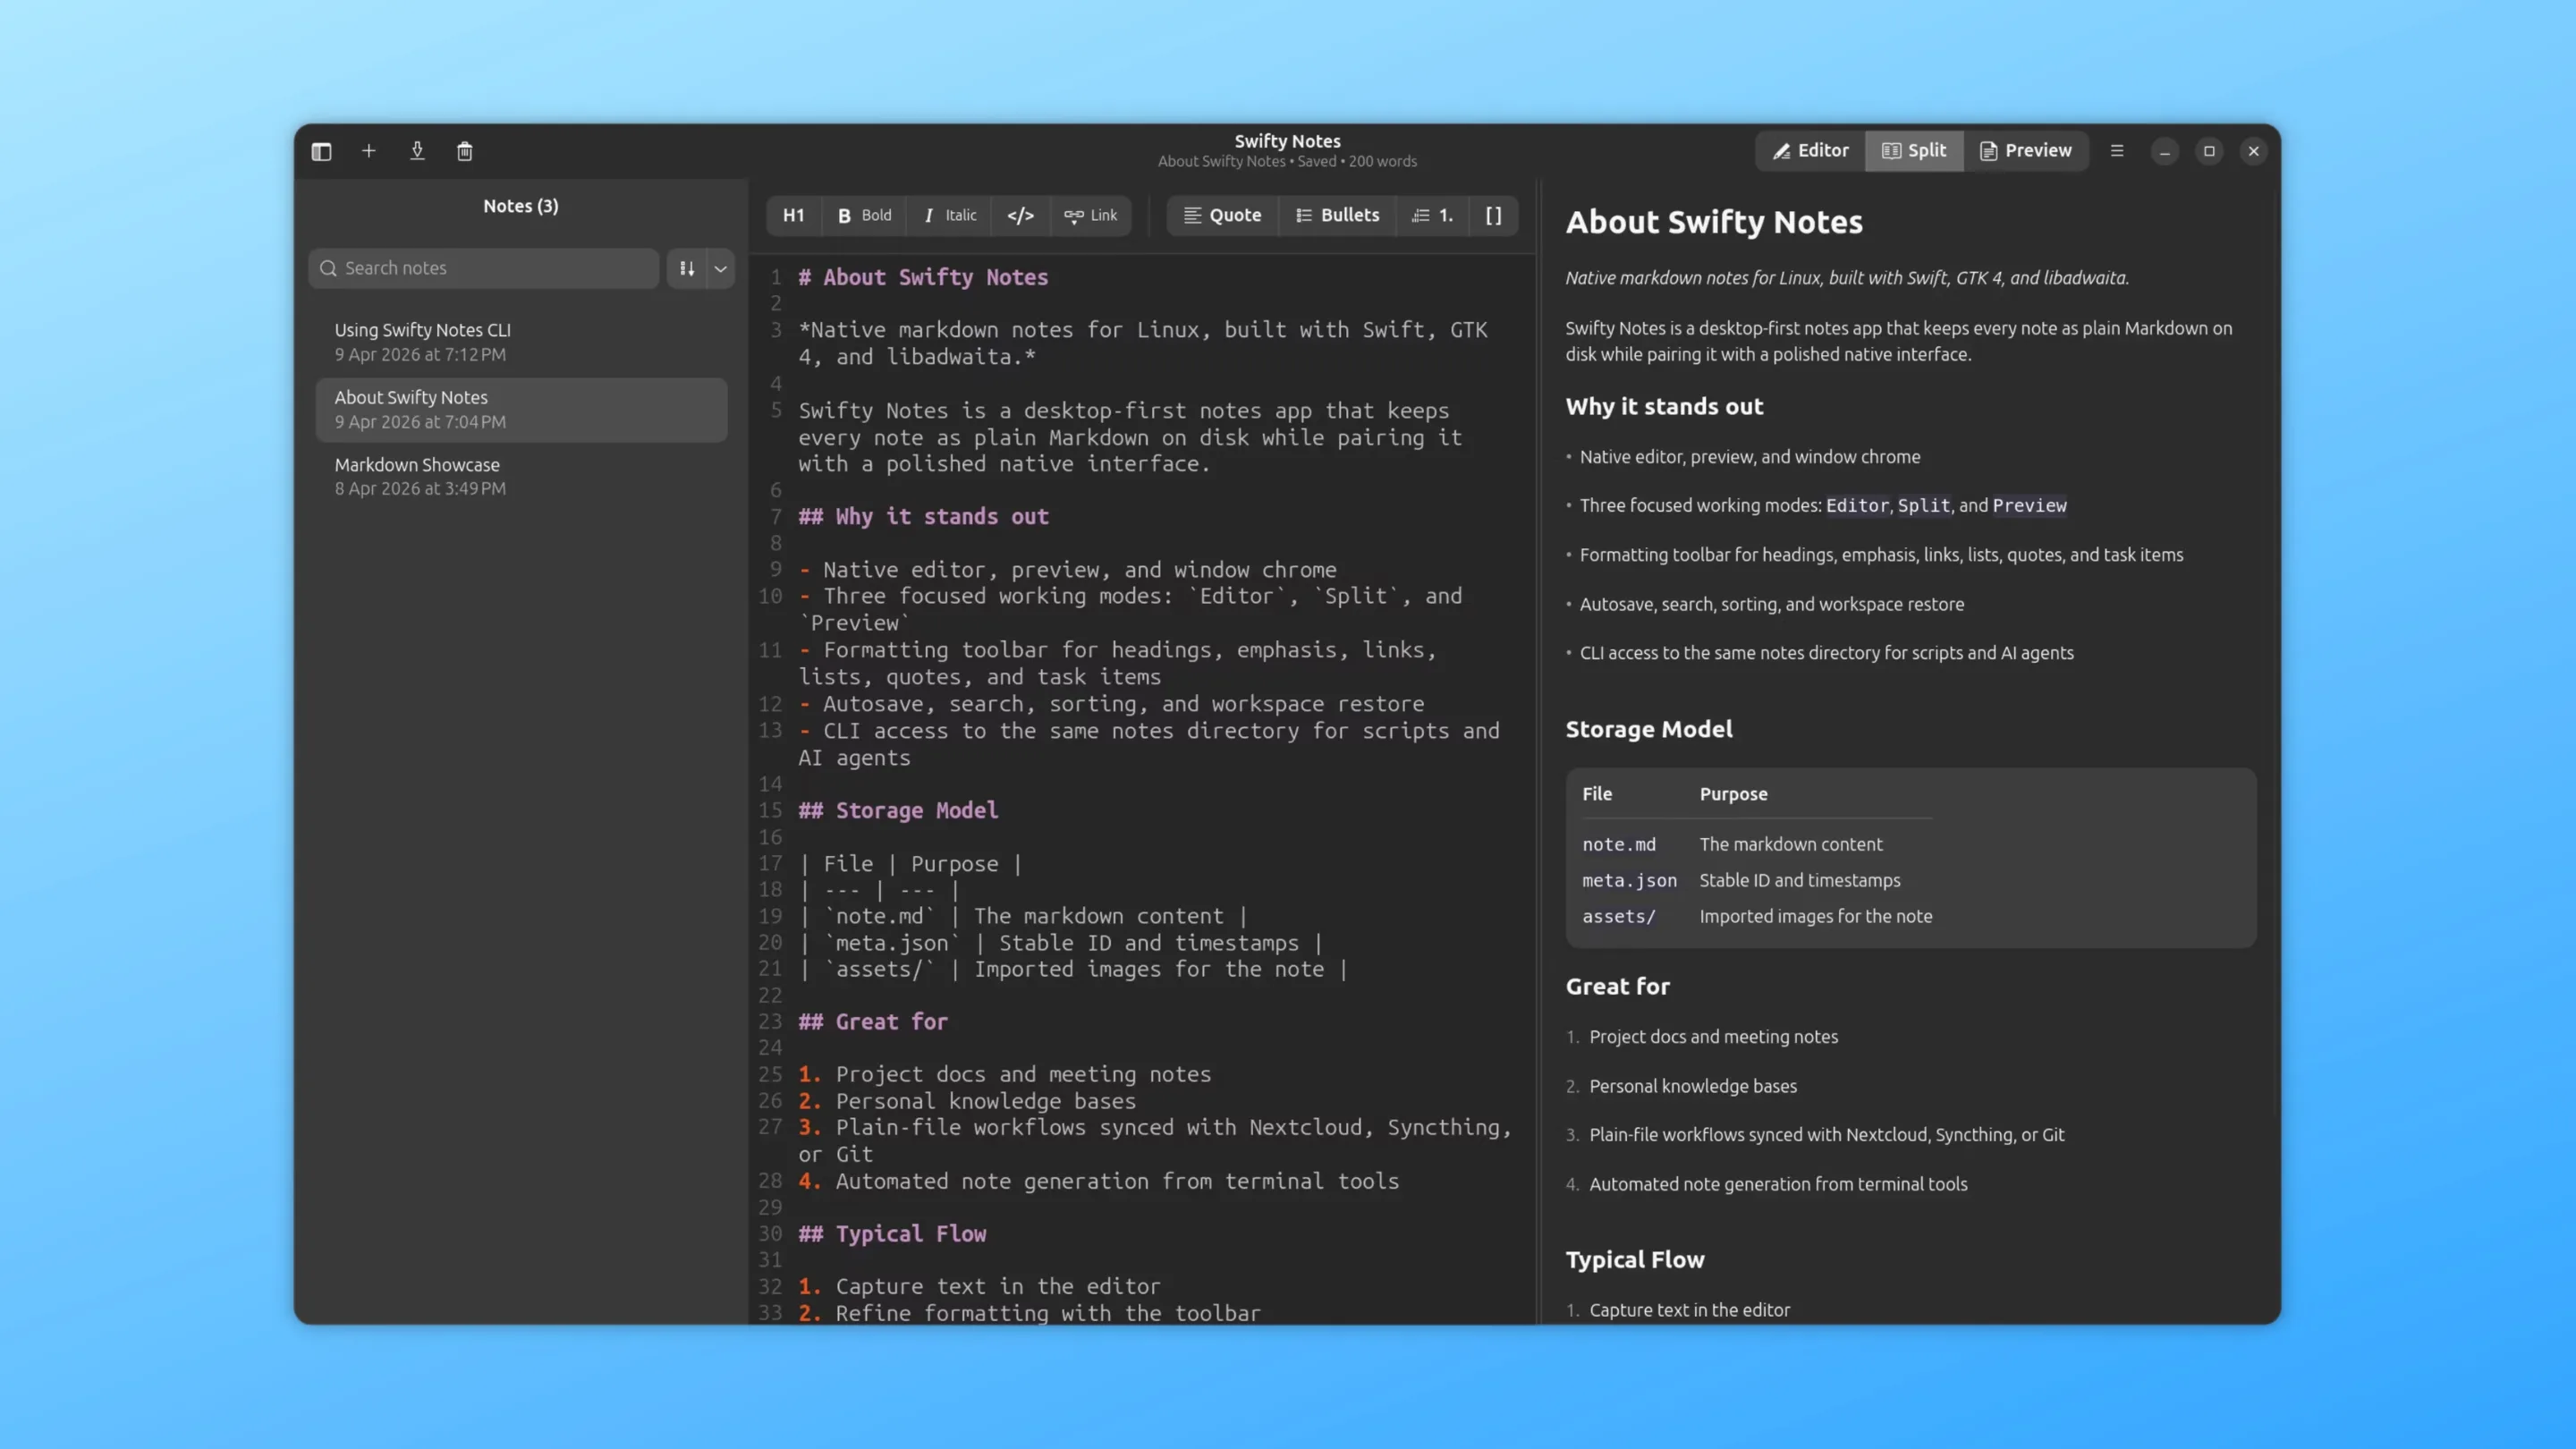The image size is (2576, 1449).
Task: Toggle the notes sidebar panel
Action: (321, 151)
